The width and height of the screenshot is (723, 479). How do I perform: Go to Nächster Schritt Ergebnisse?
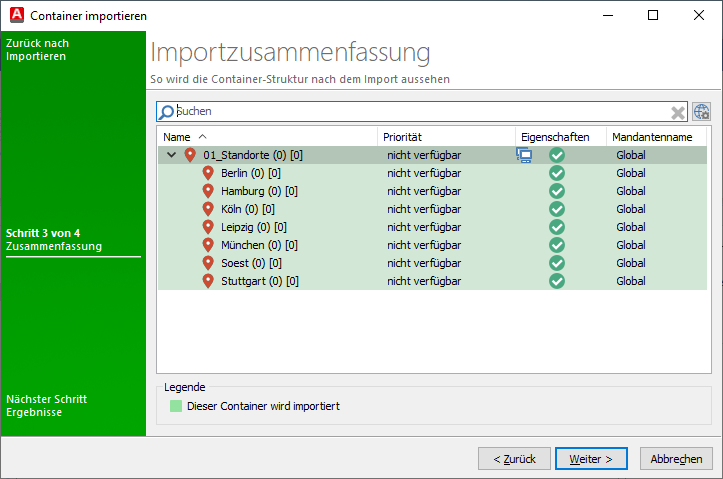46,406
